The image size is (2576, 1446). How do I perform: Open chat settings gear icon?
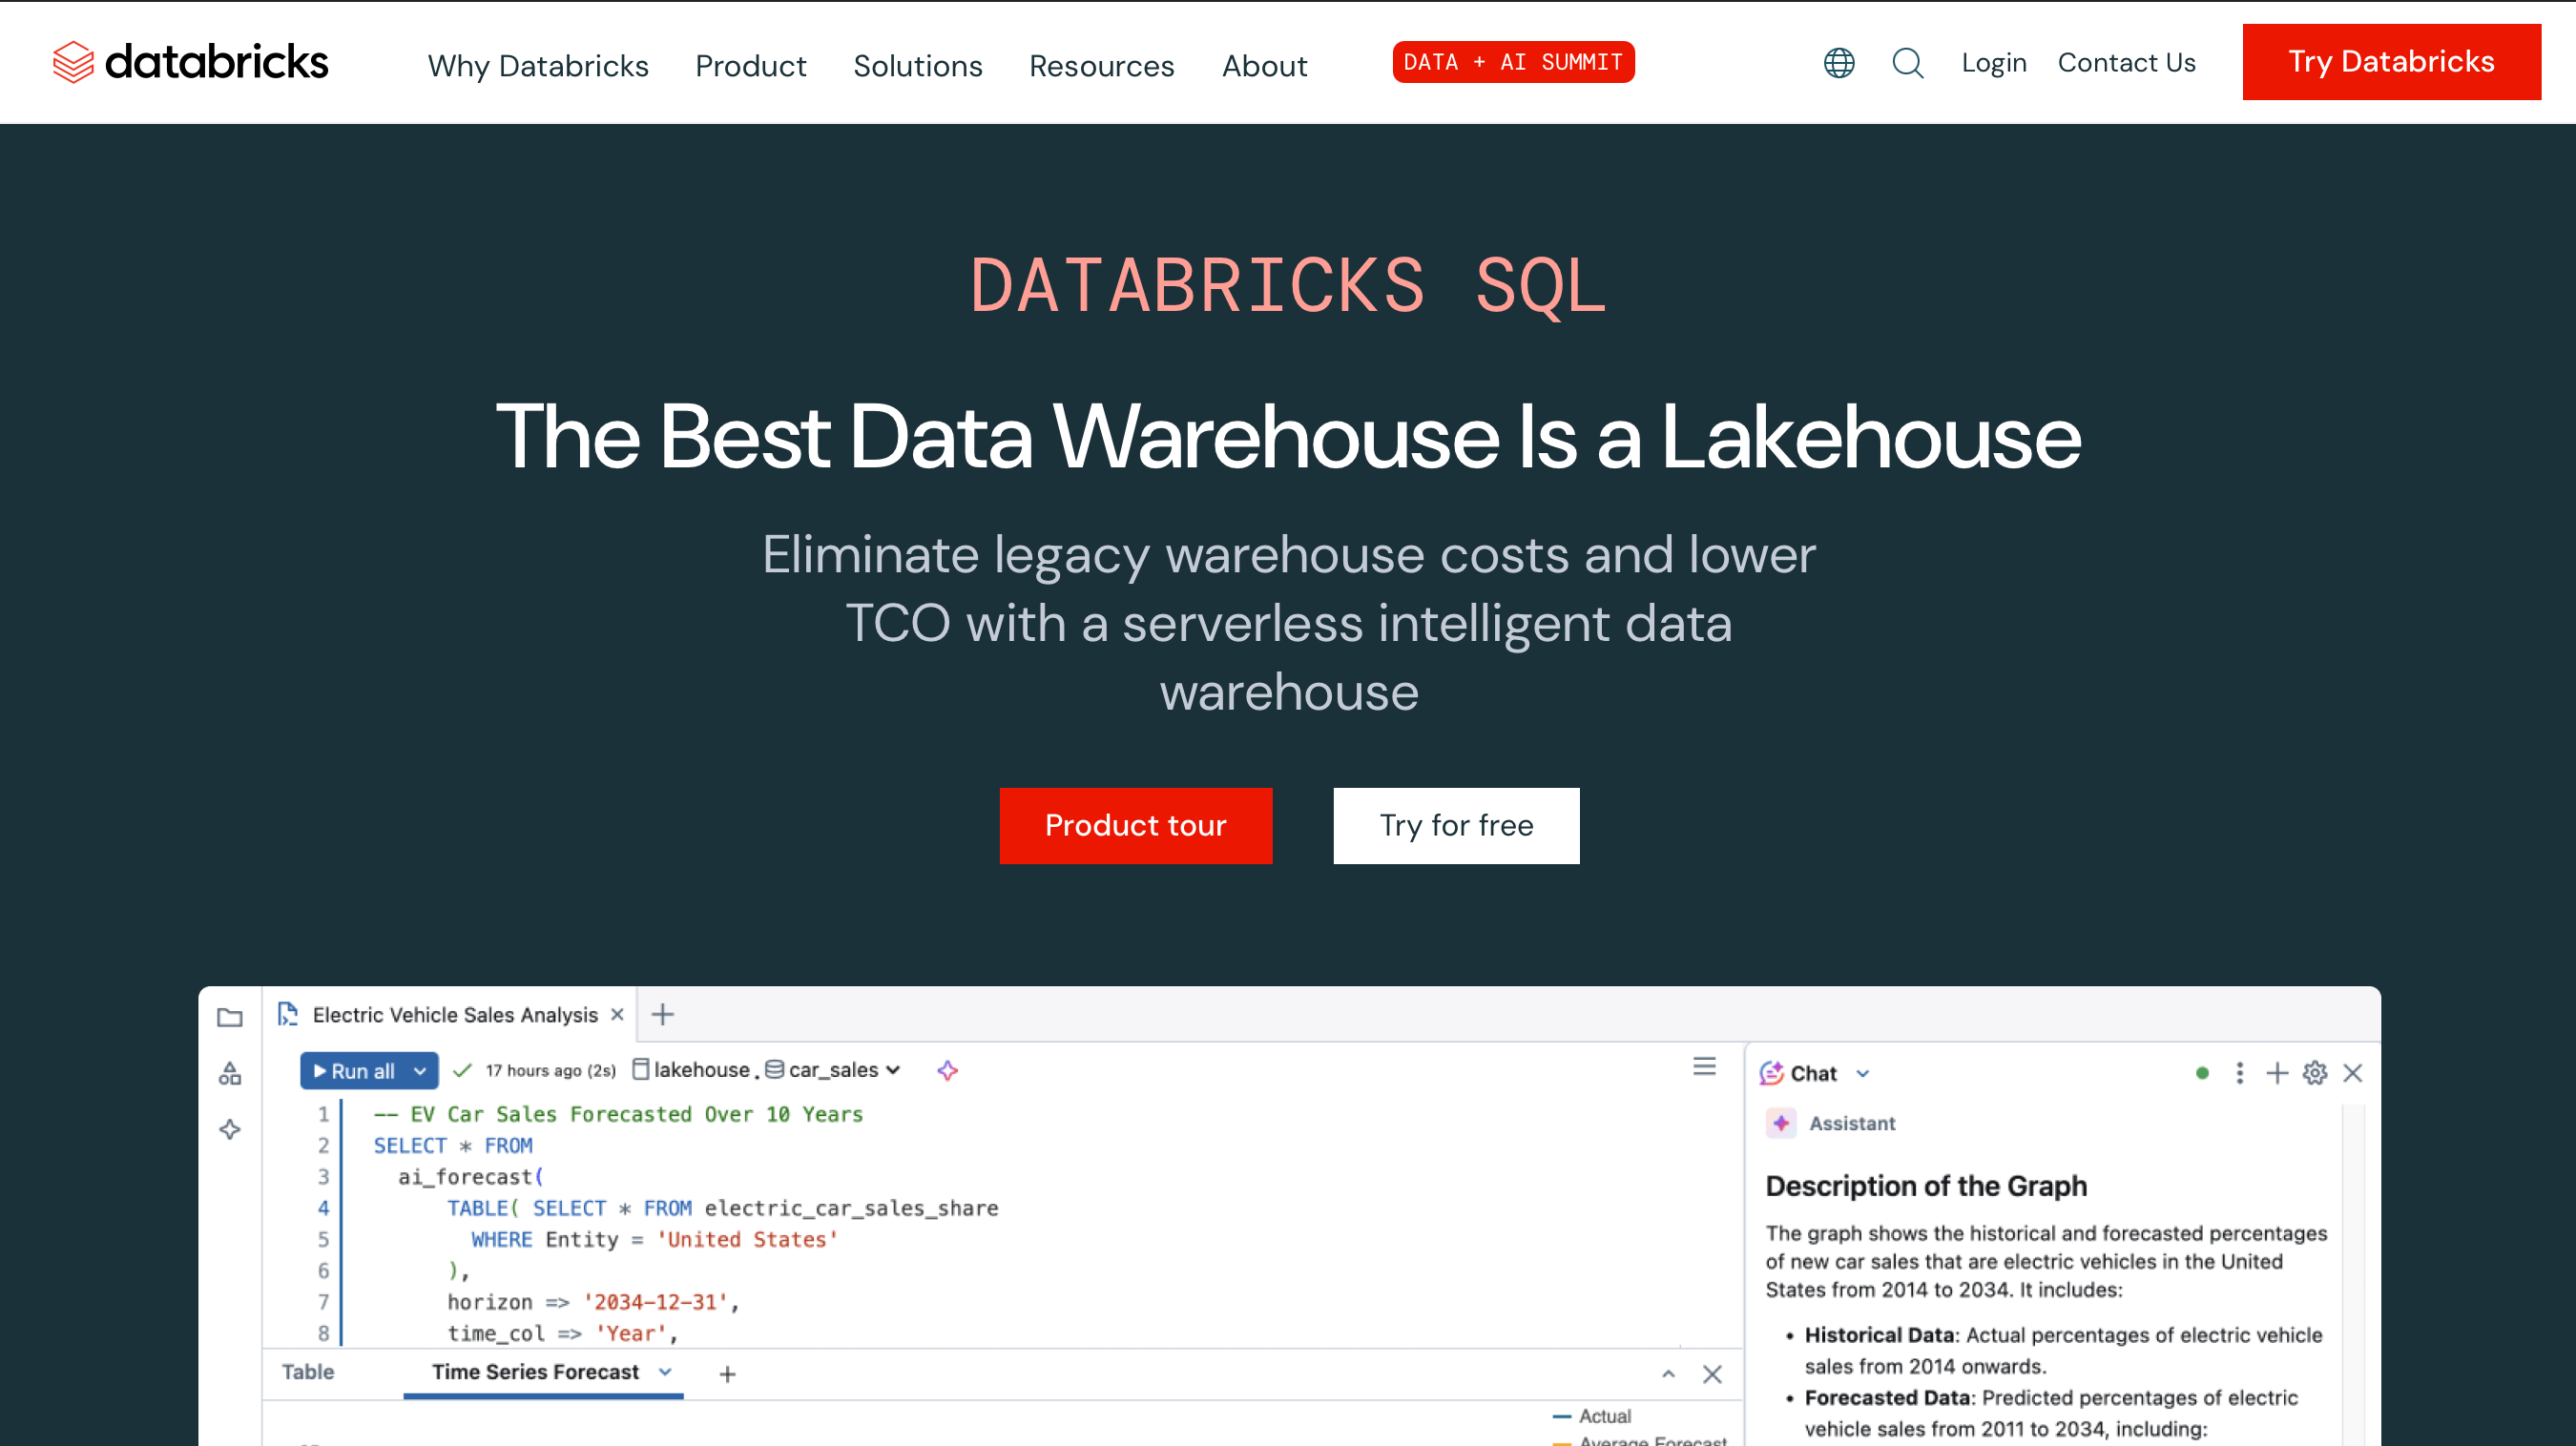pos(2314,1073)
